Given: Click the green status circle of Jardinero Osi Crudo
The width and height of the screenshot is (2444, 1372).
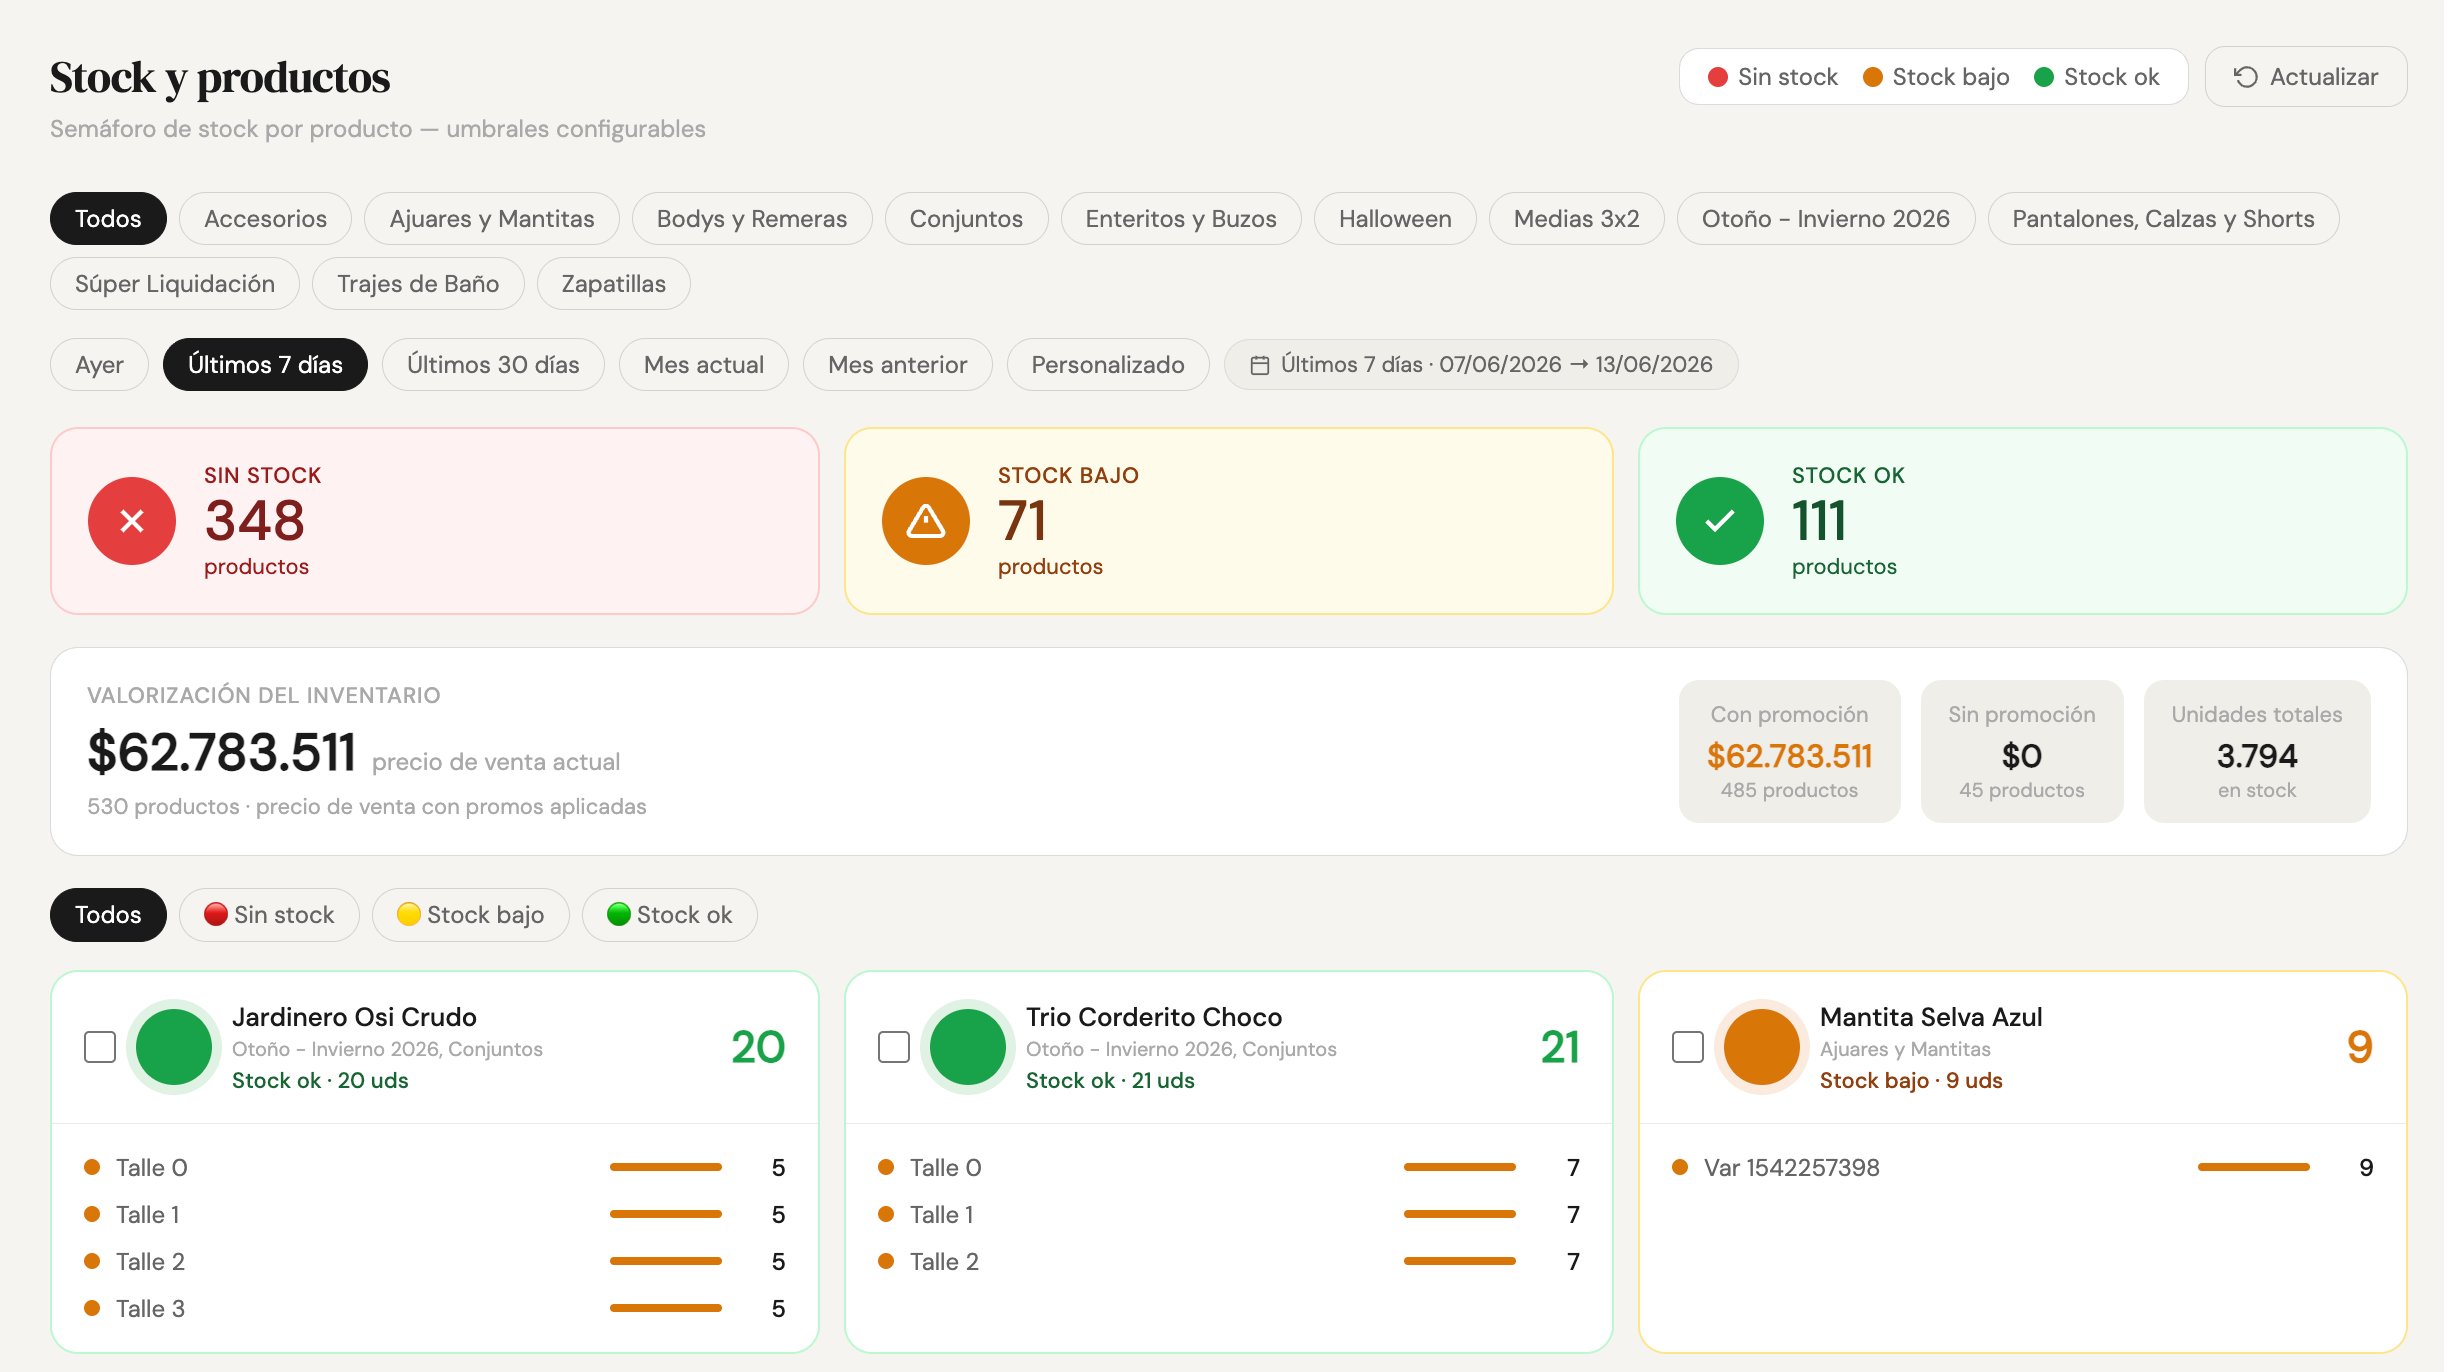Looking at the screenshot, I should coord(174,1047).
